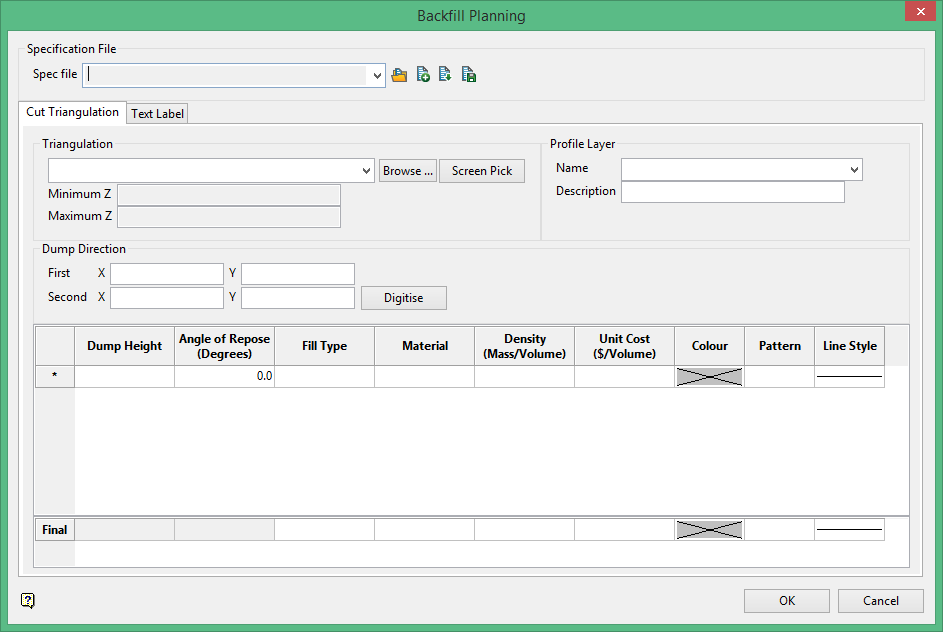Click the Profile Layer Description field
Viewport: 943px width, 632px height.
pos(732,192)
